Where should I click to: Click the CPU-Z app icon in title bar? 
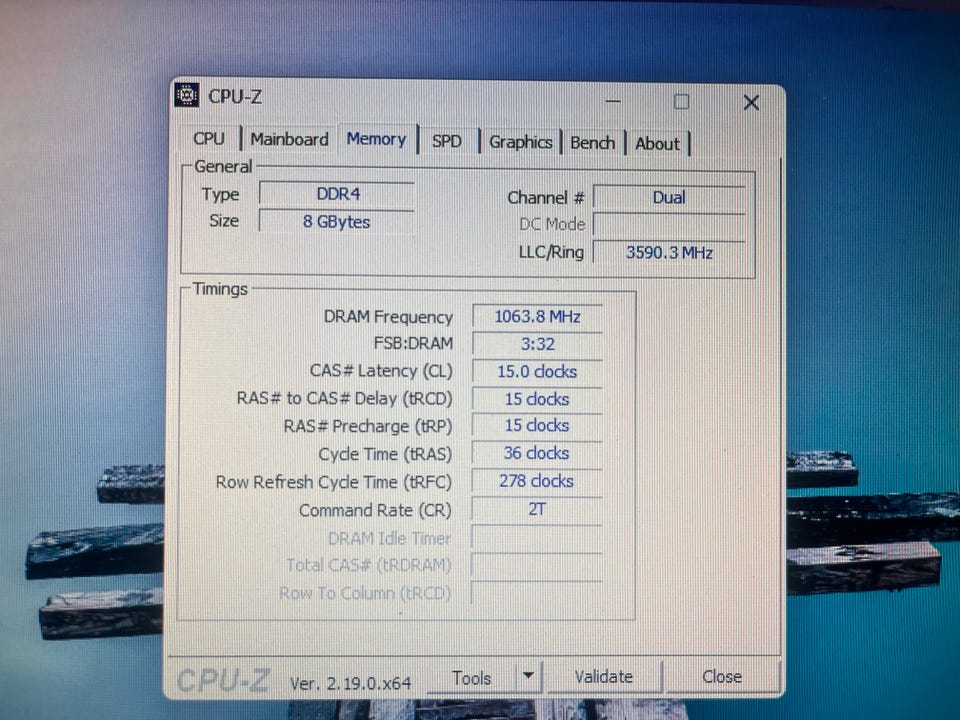pos(187,95)
